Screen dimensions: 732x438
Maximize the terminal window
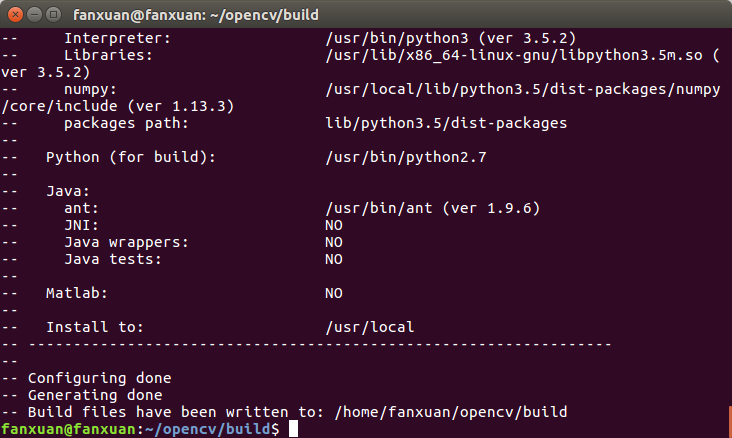pyautogui.click(x=52, y=13)
